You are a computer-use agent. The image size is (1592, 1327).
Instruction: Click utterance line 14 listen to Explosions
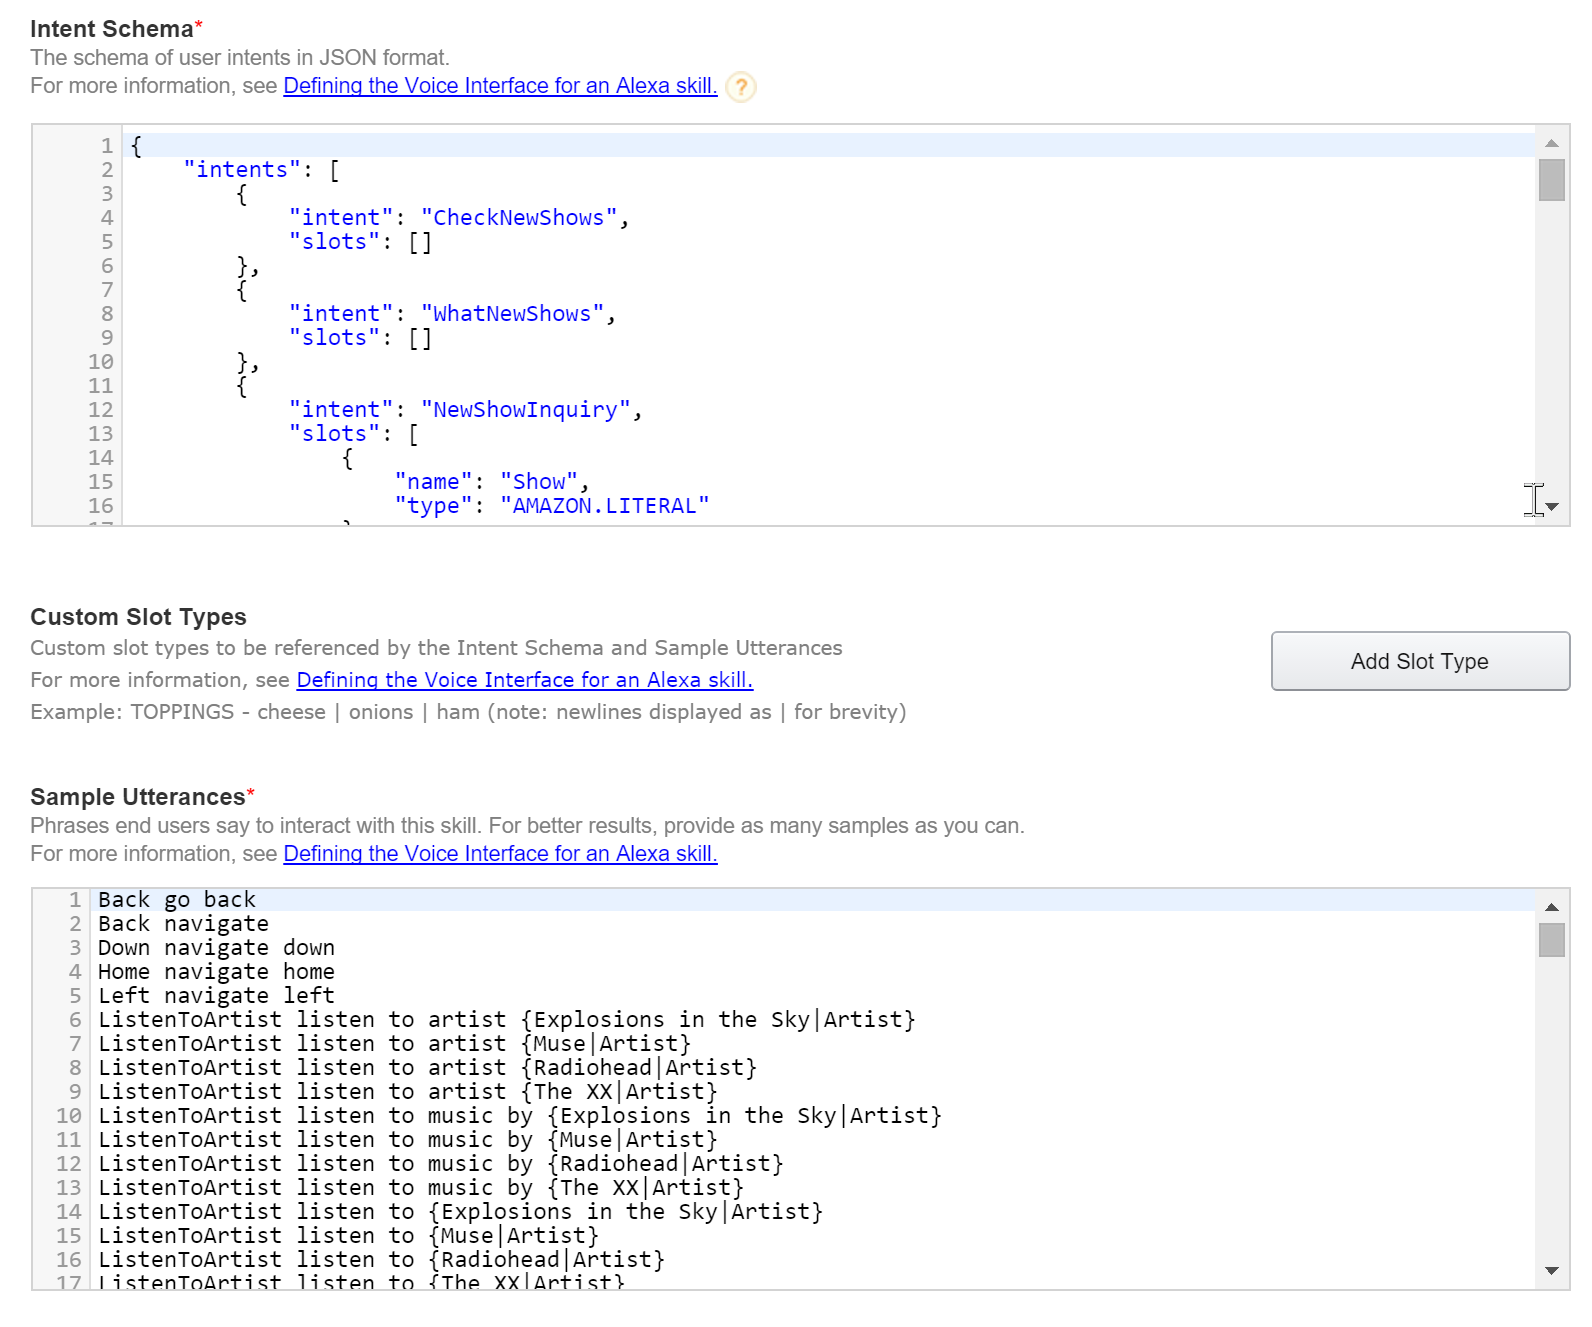coord(461,1212)
